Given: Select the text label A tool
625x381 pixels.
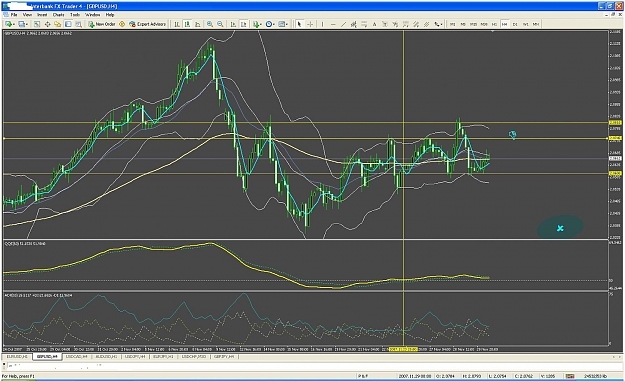Looking at the screenshot, I should (374, 24).
